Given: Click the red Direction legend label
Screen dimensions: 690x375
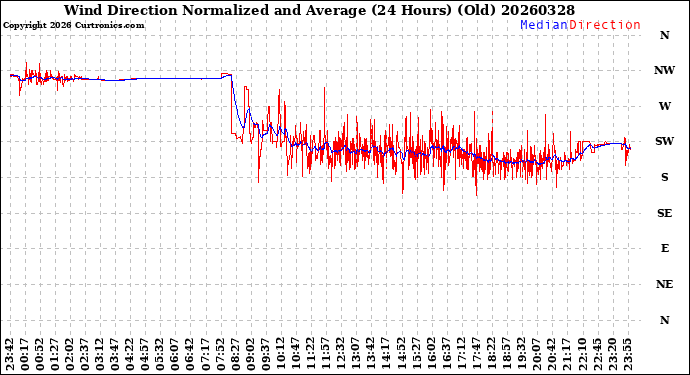Looking at the screenshot, I should (605, 25).
